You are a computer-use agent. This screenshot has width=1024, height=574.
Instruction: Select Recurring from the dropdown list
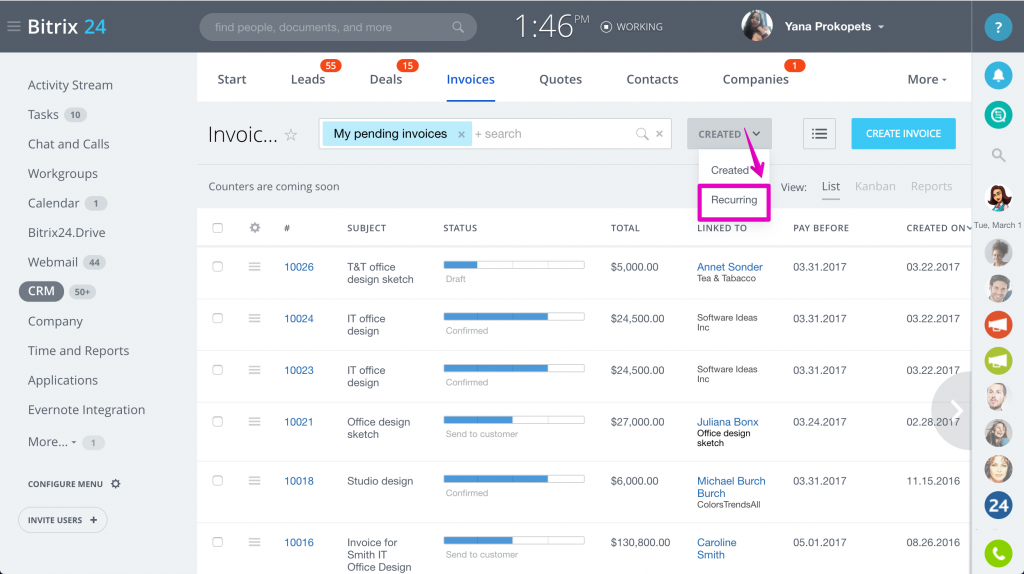point(734,200)
